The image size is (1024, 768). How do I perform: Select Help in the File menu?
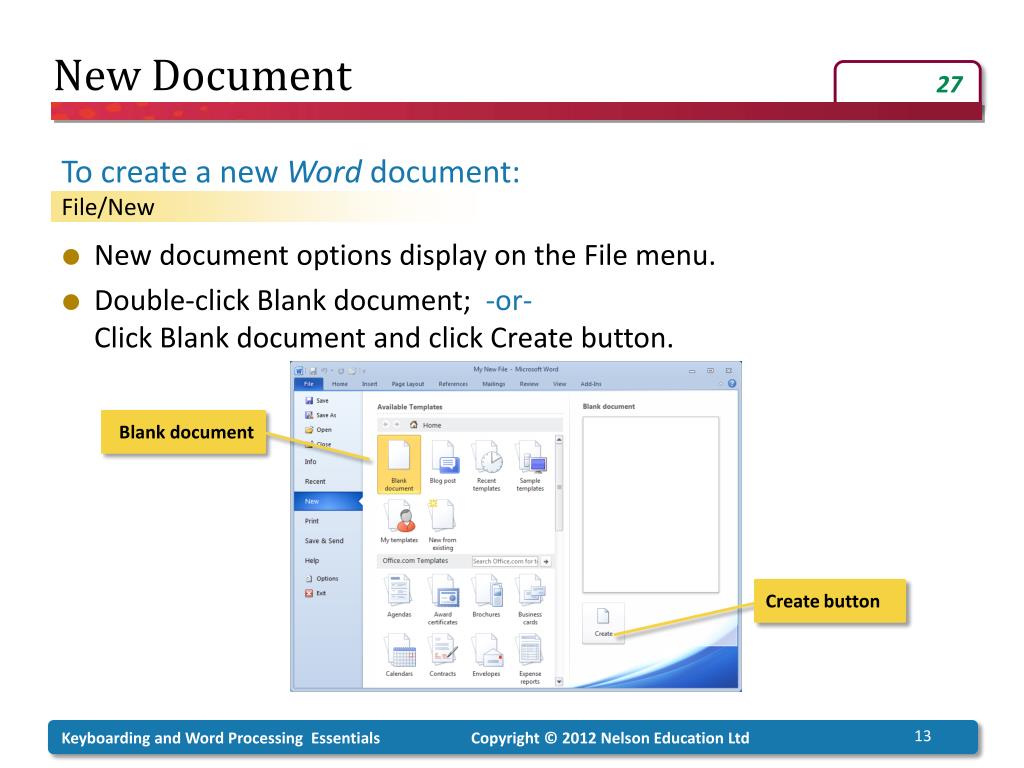(327, 561)
